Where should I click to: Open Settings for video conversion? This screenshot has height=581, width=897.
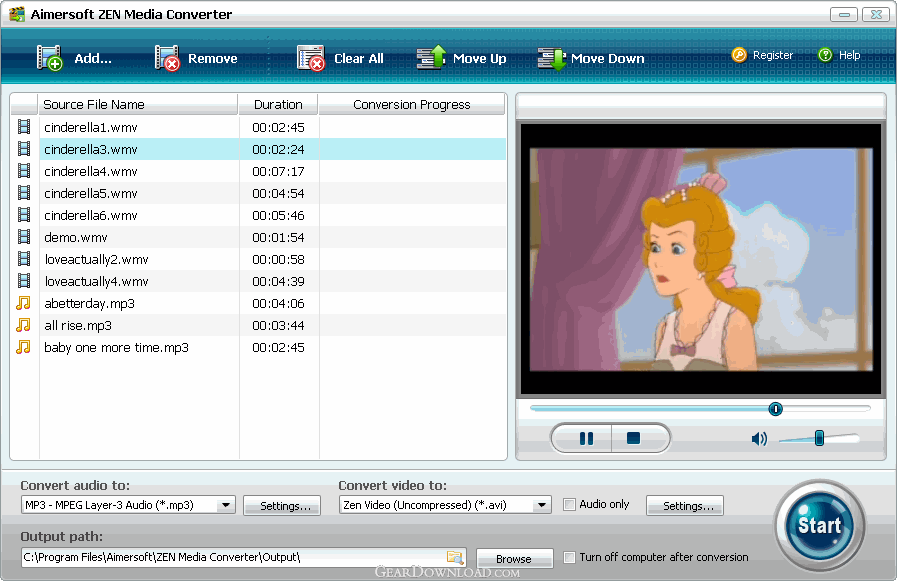pos(685,506)
